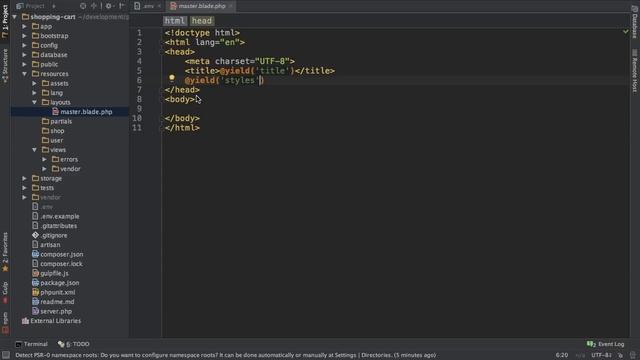The width and height of the screenshot is (640, 360).
Task: Click the UTF-8 encoding selector
Action: point(601,355)
